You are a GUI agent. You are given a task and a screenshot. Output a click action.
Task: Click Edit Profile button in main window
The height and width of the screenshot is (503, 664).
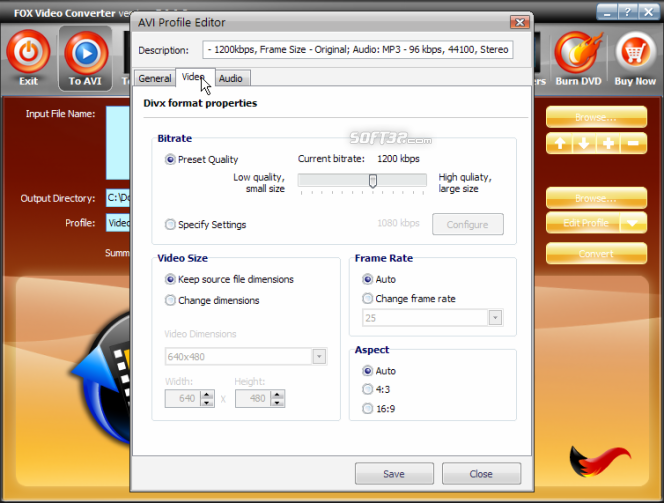(x=584, y=223)
